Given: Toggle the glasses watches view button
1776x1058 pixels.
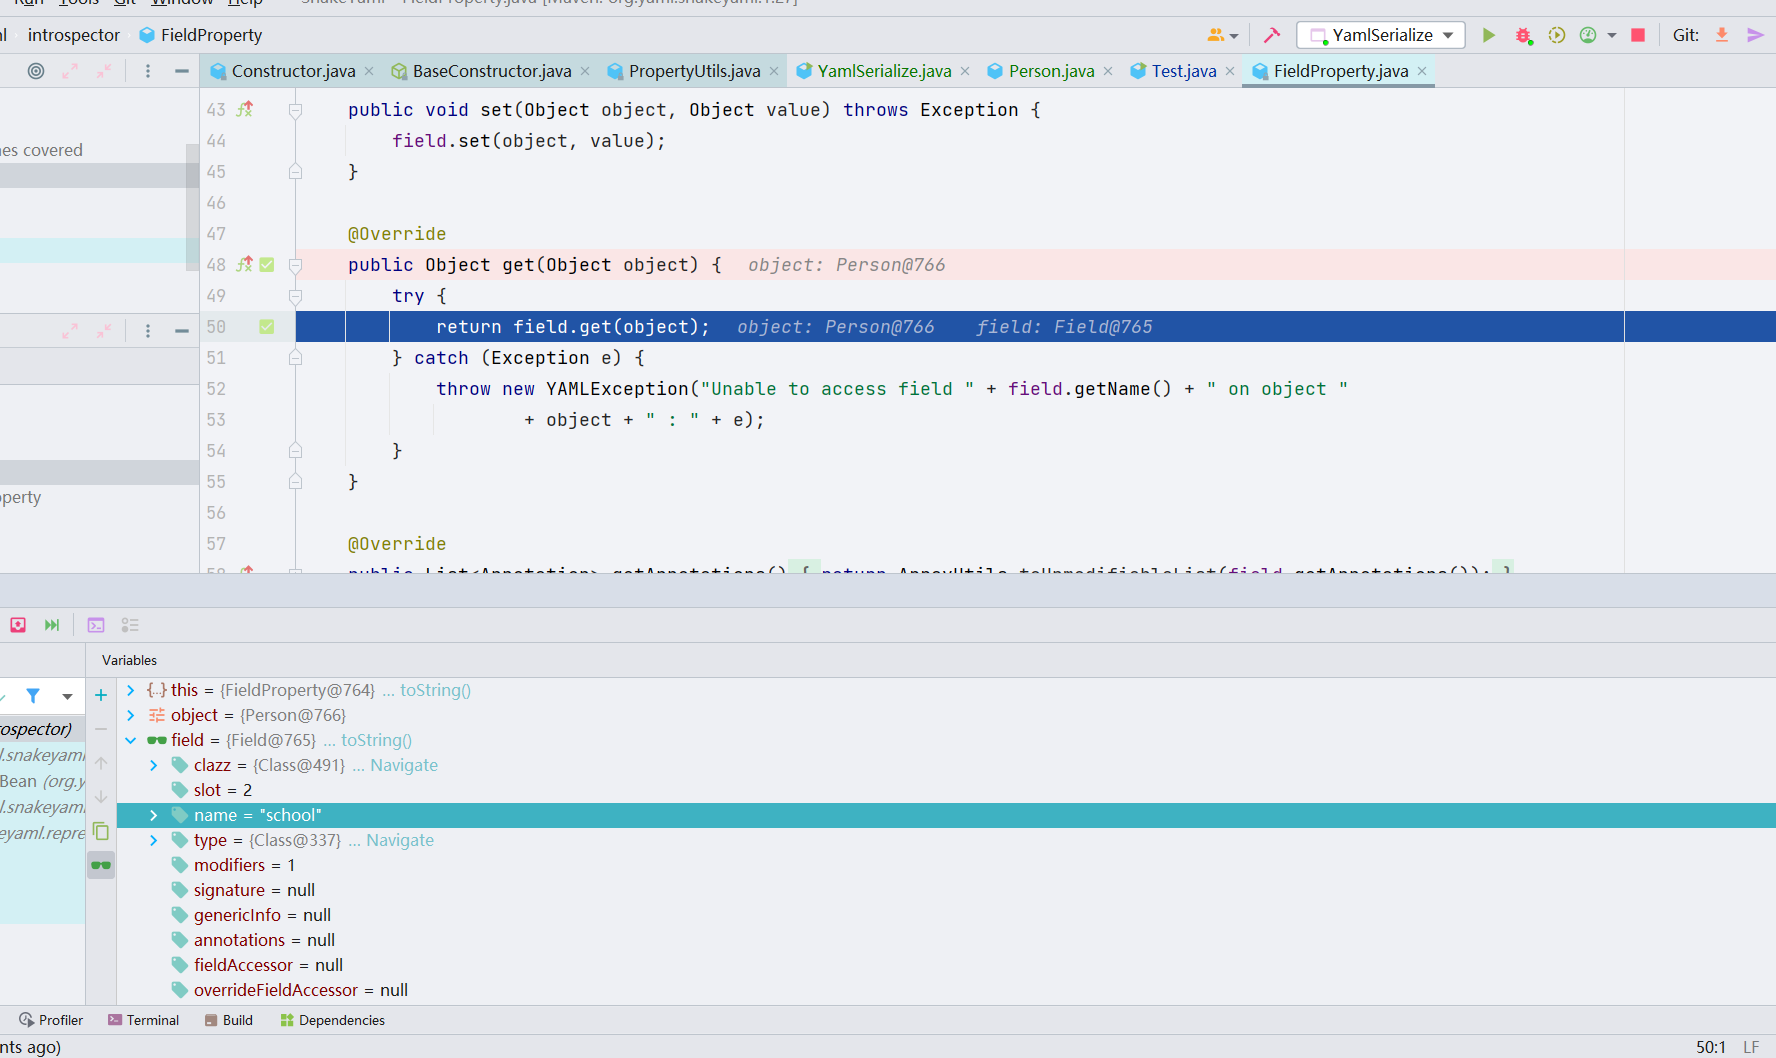Looking at the screenshot, I should (101, 865).
